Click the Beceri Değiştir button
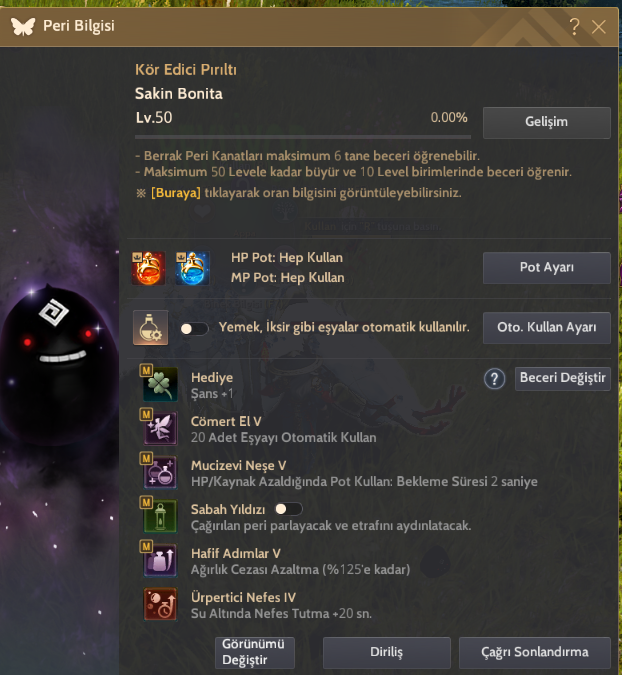 (x=563, y=379)
